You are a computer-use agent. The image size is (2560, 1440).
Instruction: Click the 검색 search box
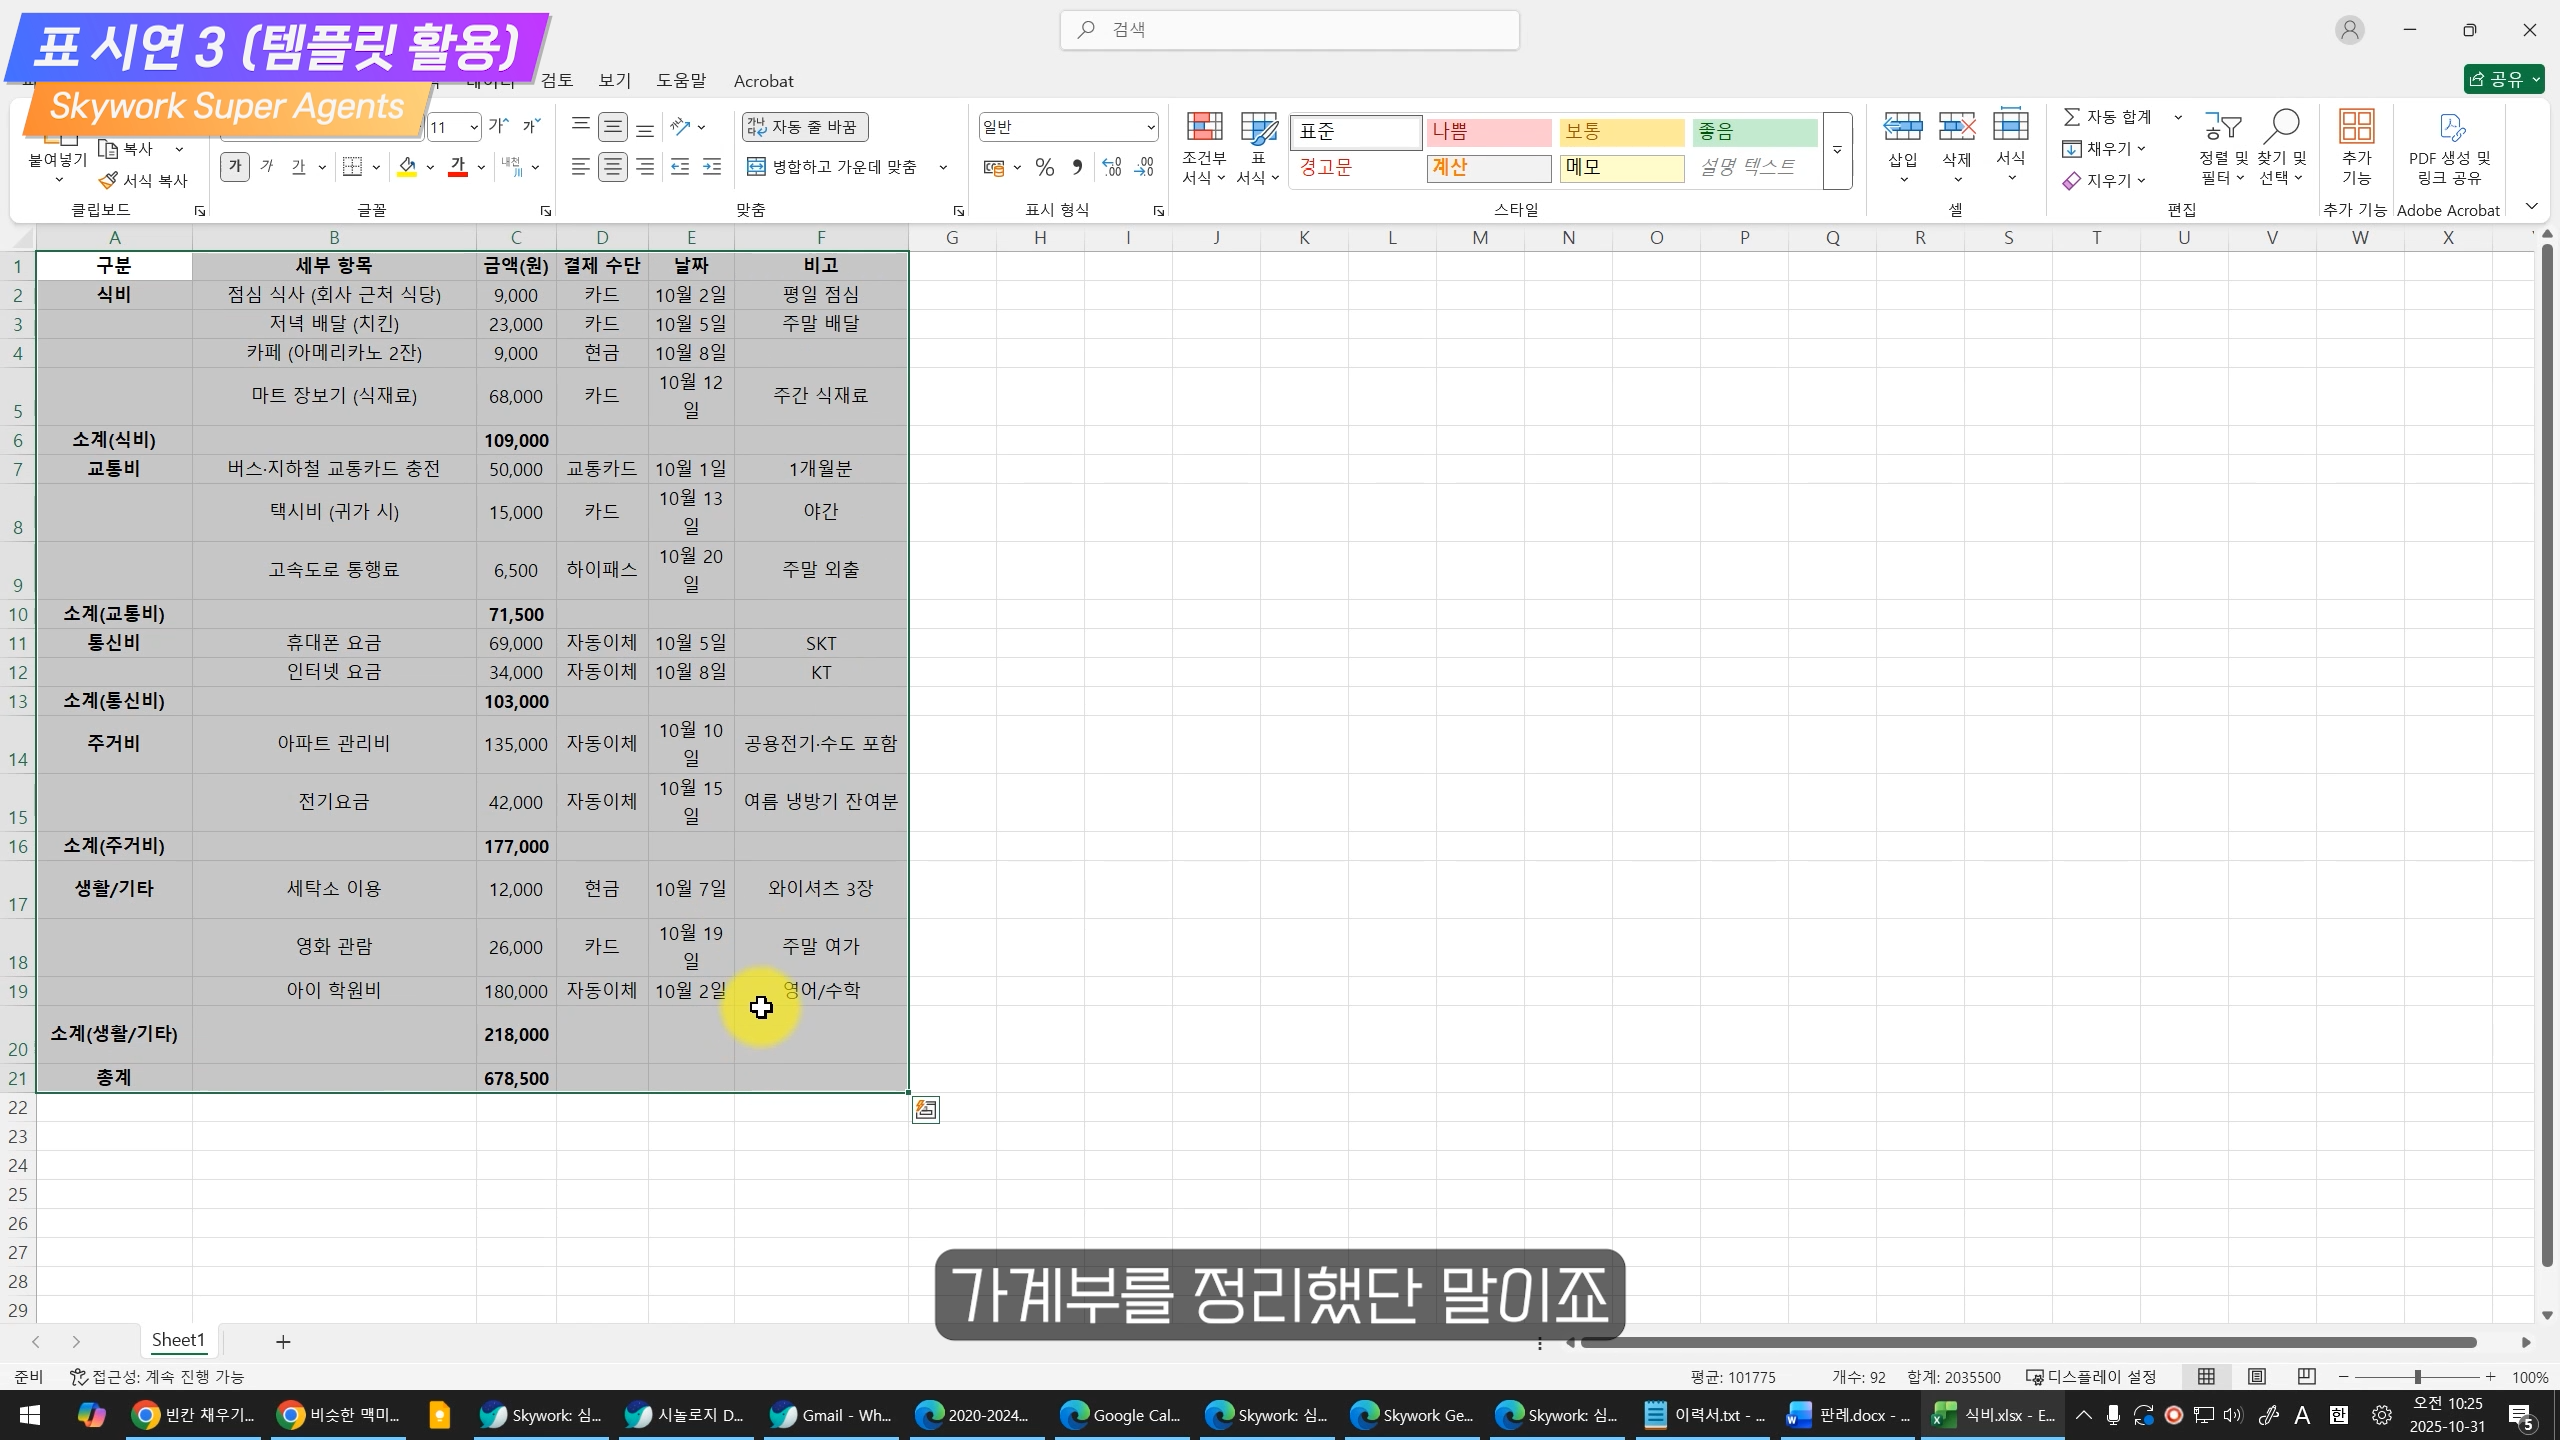tap(1290, 30)
